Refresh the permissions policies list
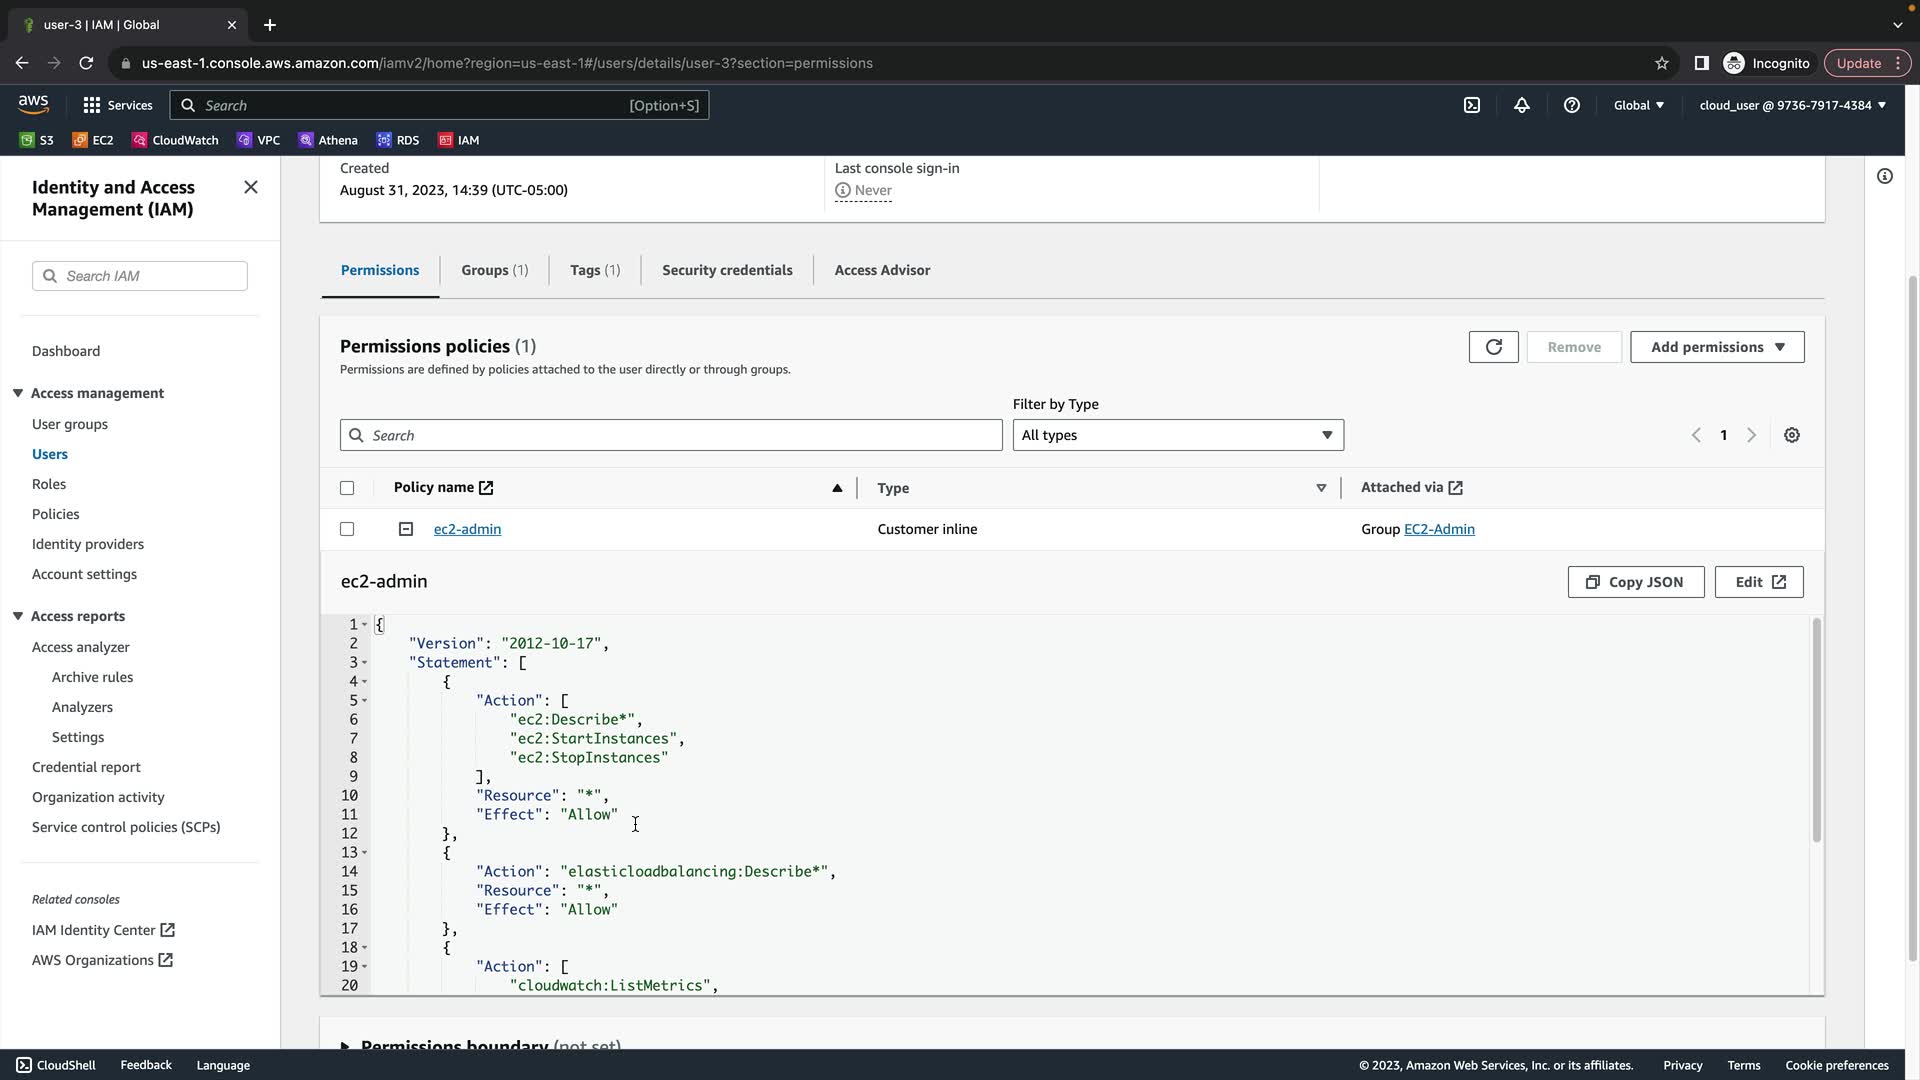 [x=1493, y=347]
